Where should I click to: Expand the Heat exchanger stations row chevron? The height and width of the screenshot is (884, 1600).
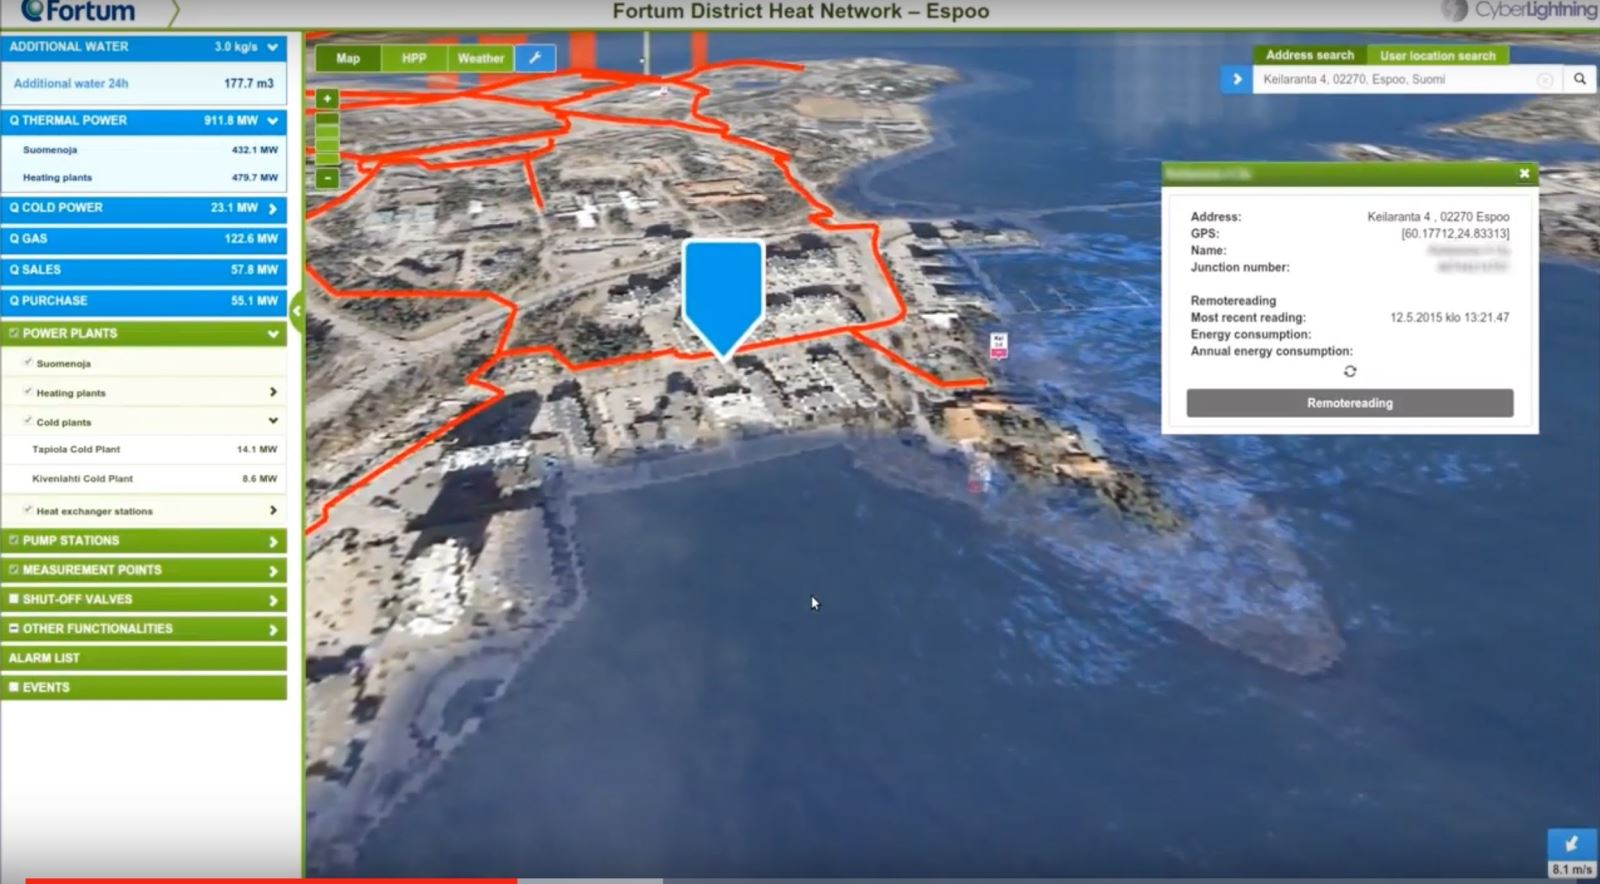tap(273, 510)
